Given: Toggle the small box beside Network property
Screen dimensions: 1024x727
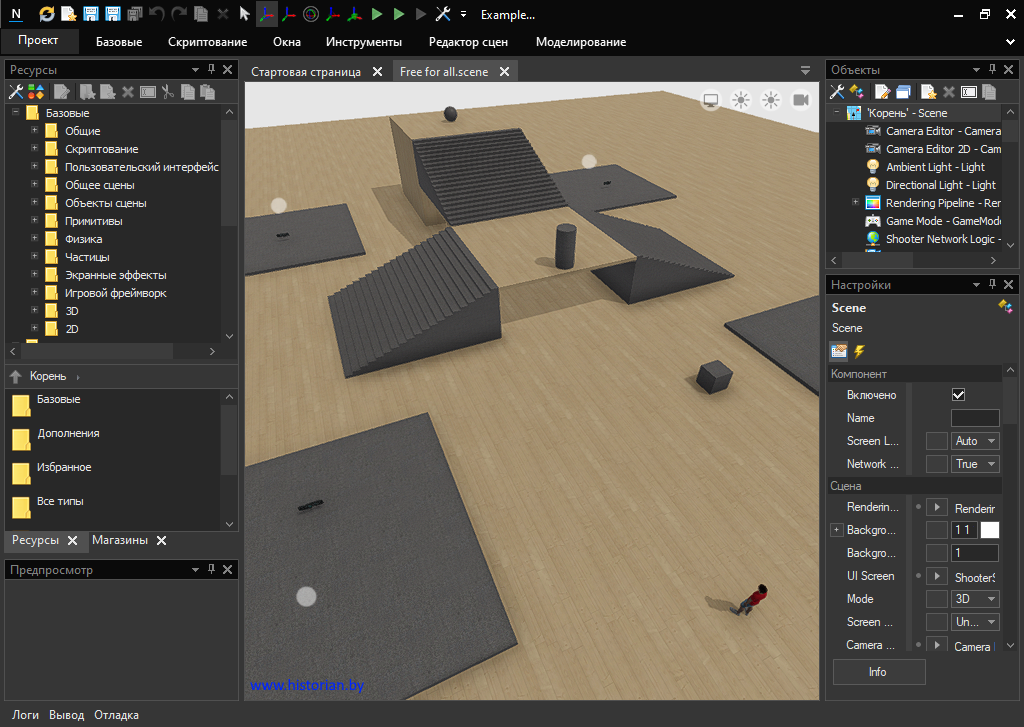Looking at the screenshot, I should pyautogui.click(x=936, y=464).
